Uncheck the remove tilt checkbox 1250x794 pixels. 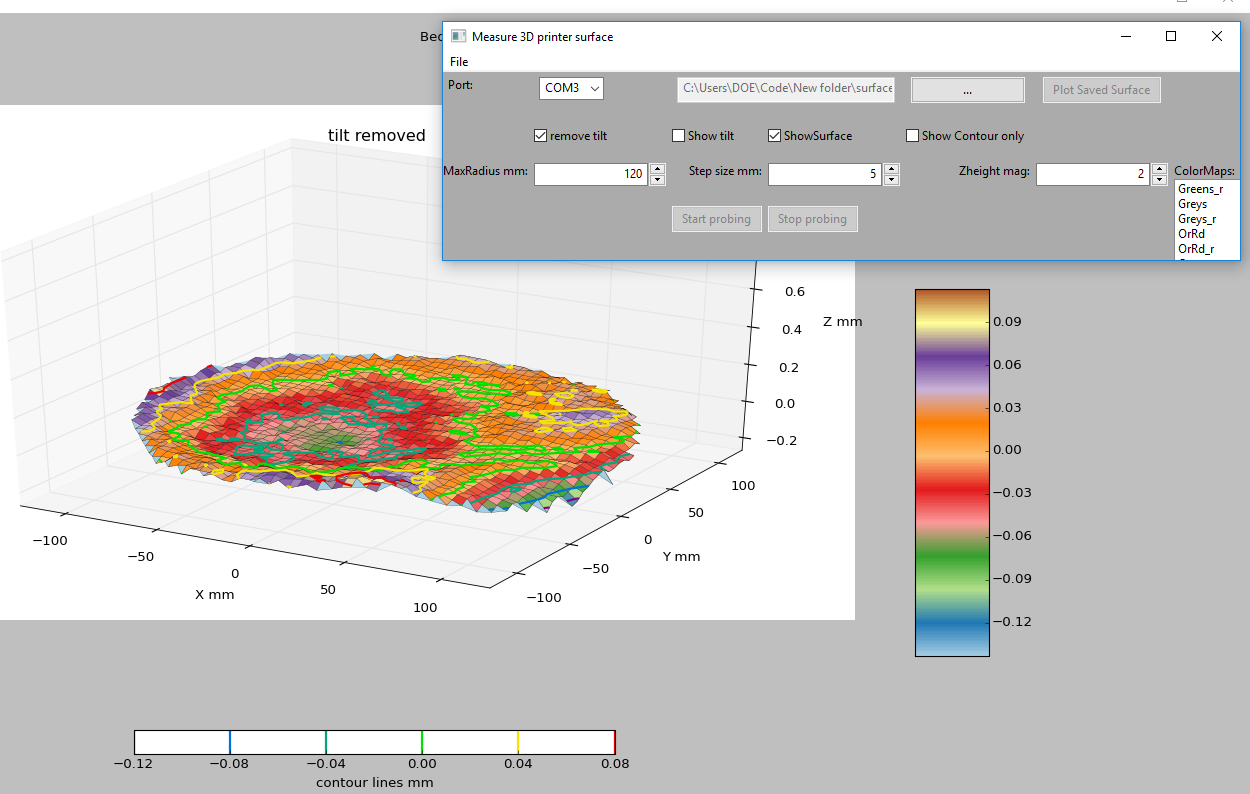tap(541, 136)
